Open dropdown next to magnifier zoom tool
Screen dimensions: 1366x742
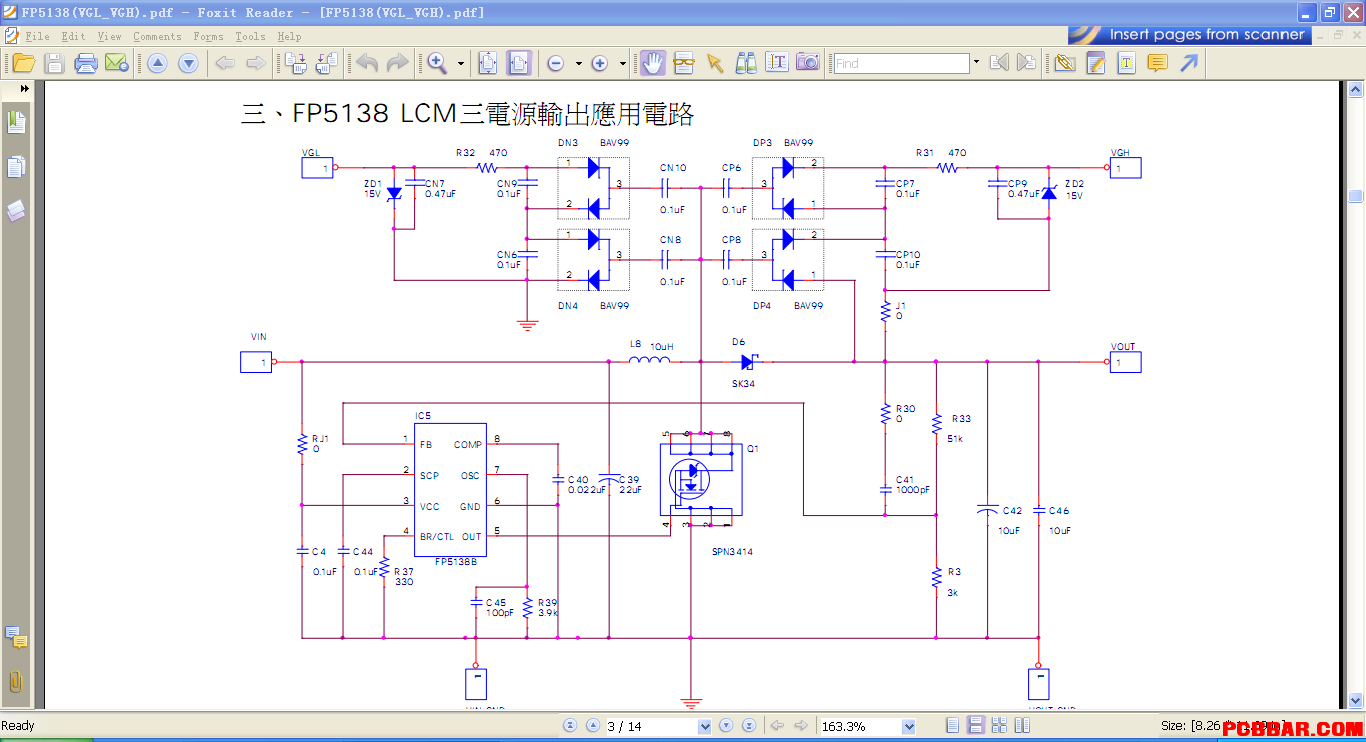461,63
